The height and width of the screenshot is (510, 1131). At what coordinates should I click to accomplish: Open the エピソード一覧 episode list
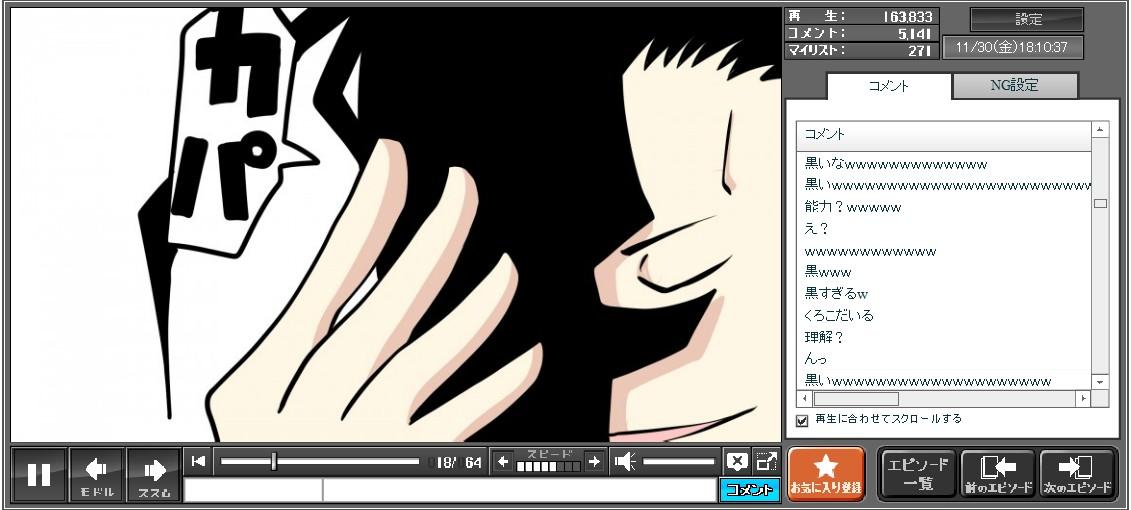click(917, 474)
